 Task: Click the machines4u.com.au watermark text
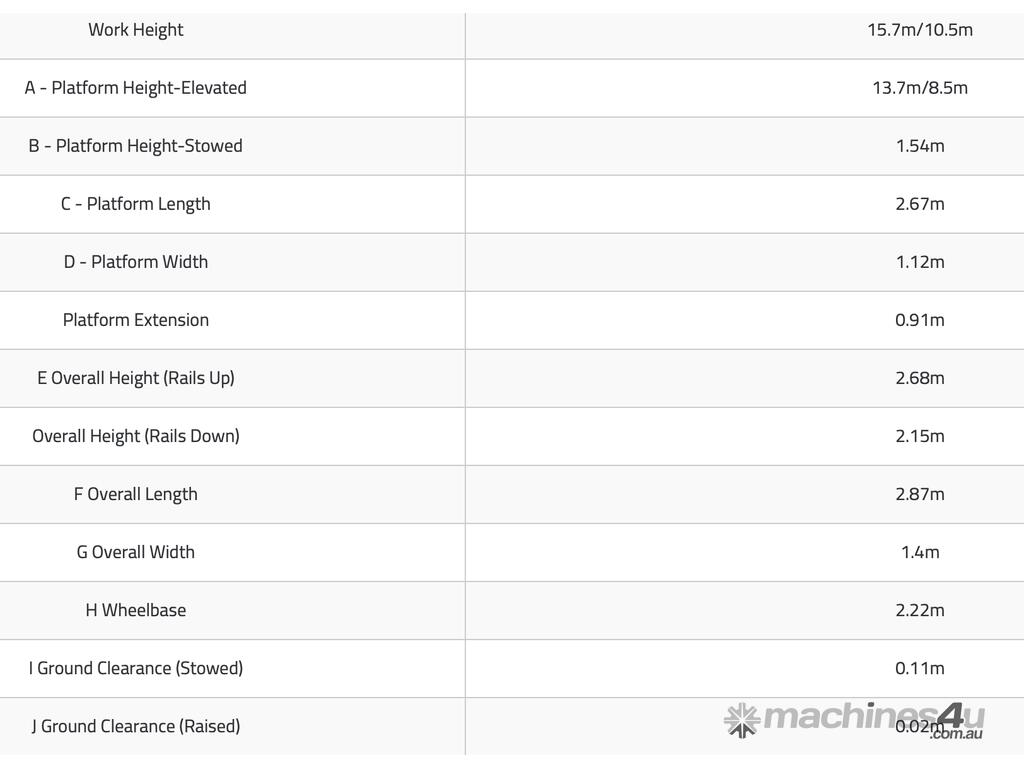(x=873, y=717)
